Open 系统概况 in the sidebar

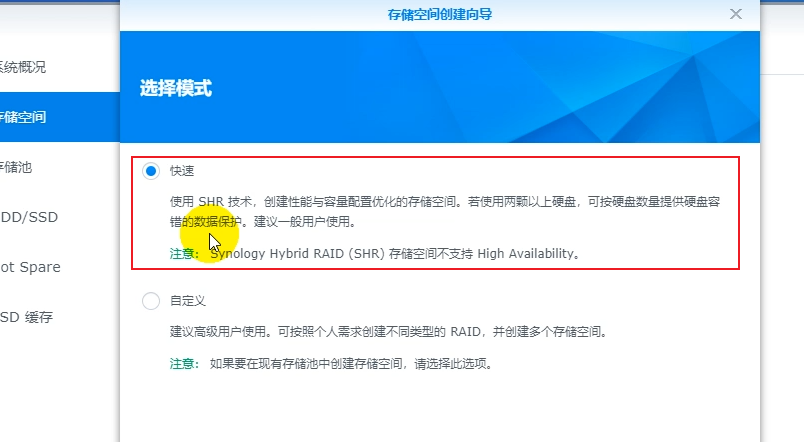(x=23, y=67)
